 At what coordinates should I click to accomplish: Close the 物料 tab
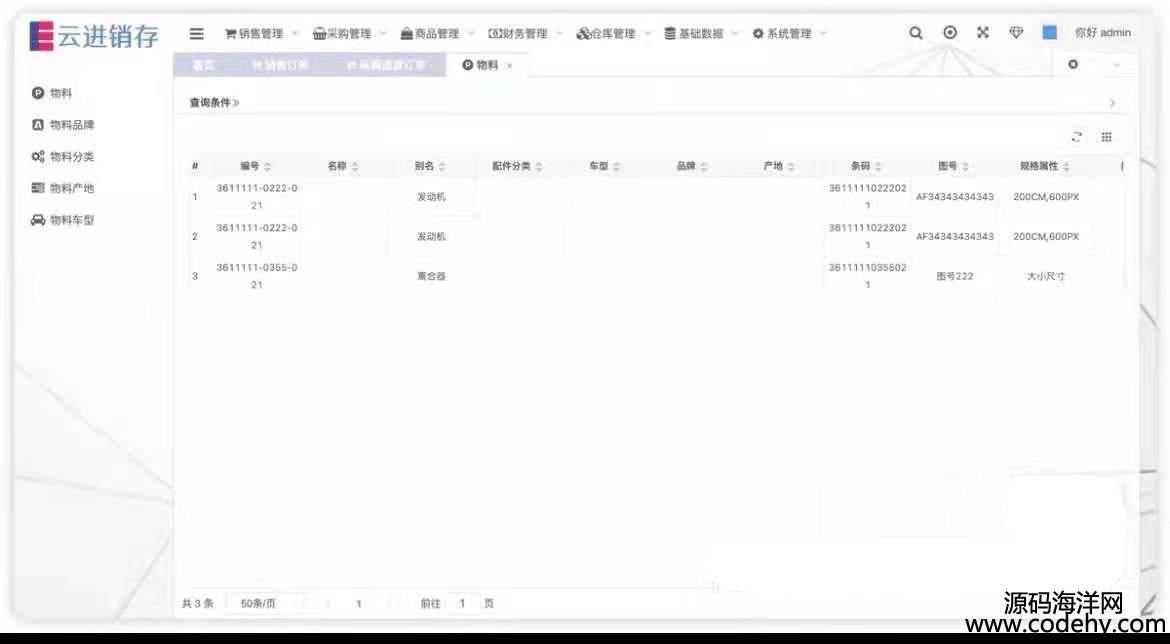pos(510,66)
